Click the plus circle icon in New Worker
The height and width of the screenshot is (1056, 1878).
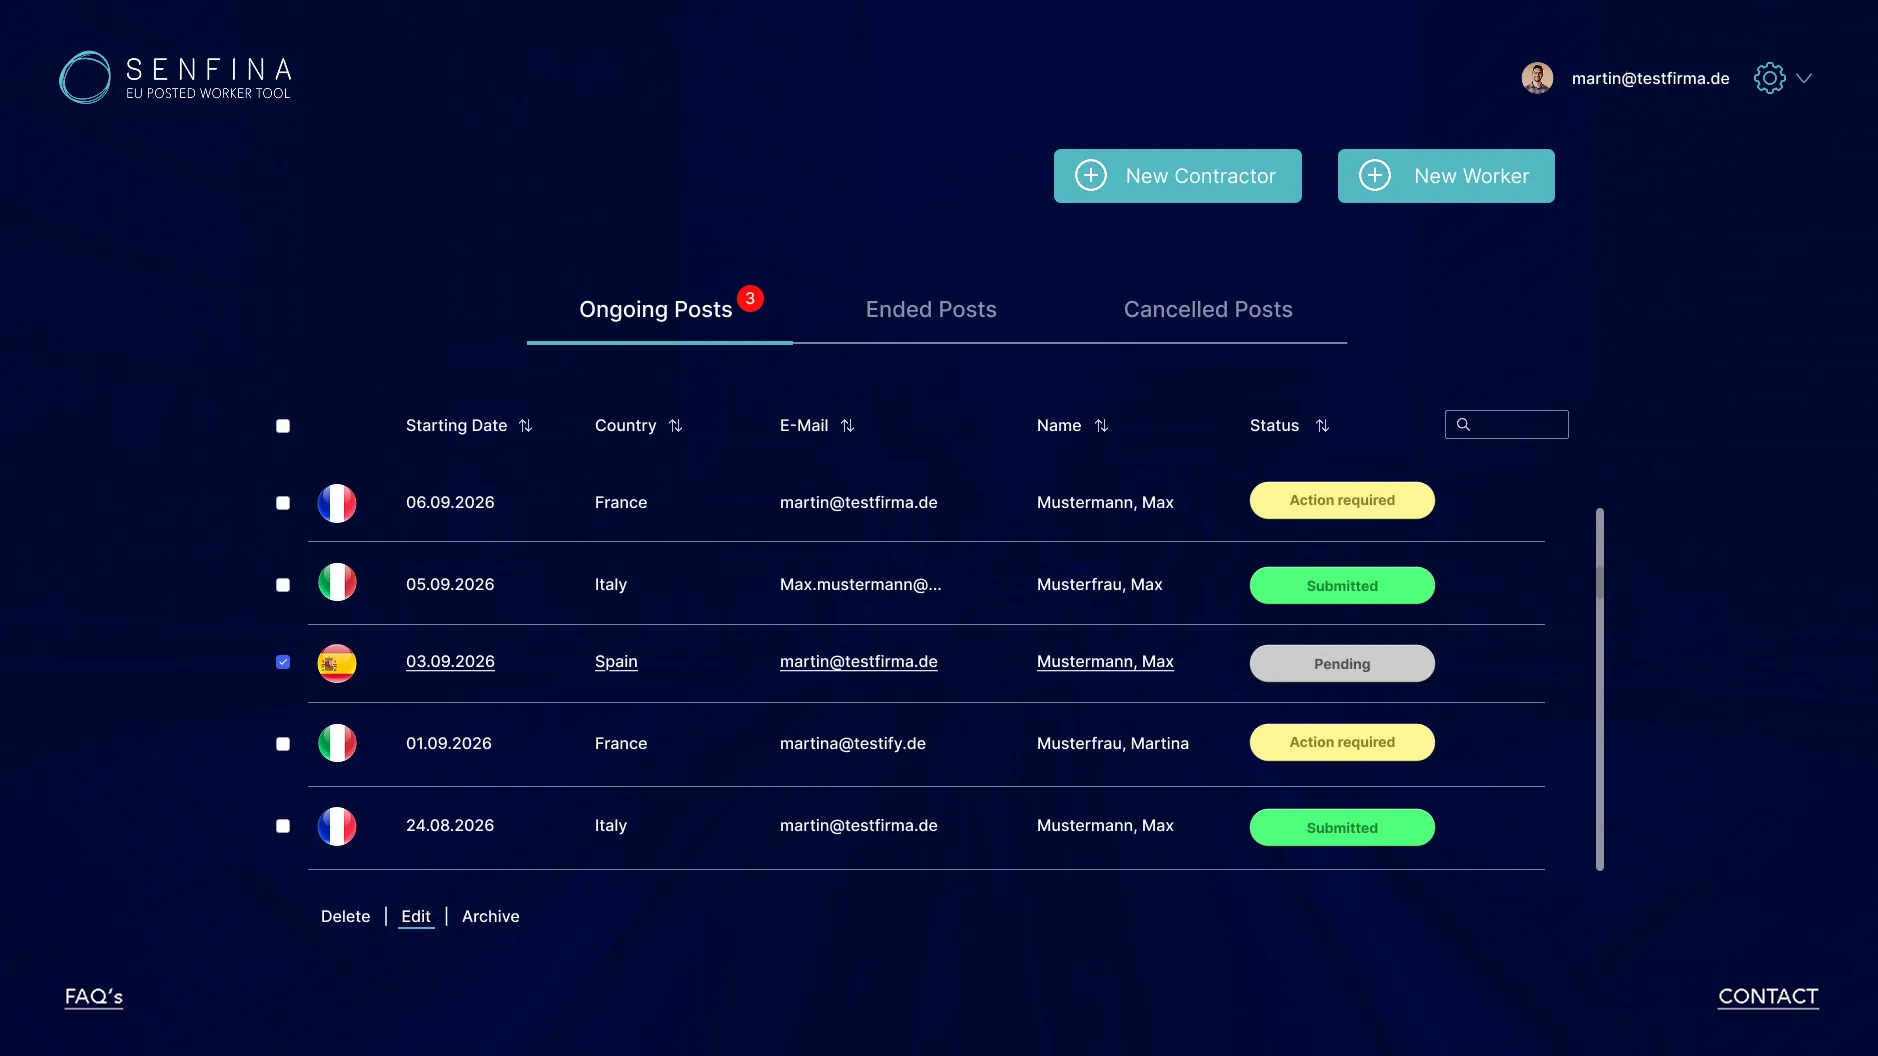tap(1375, 176)
